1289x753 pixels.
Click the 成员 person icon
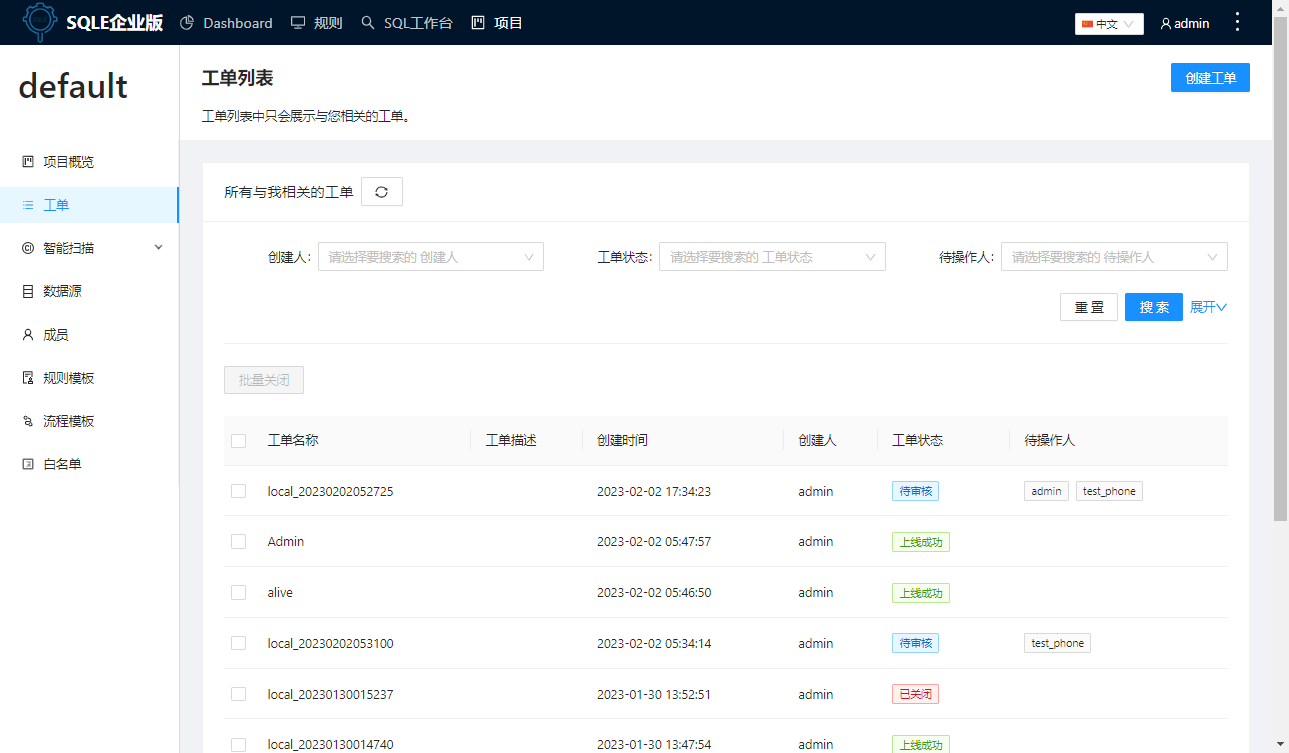tap(28, 335)
